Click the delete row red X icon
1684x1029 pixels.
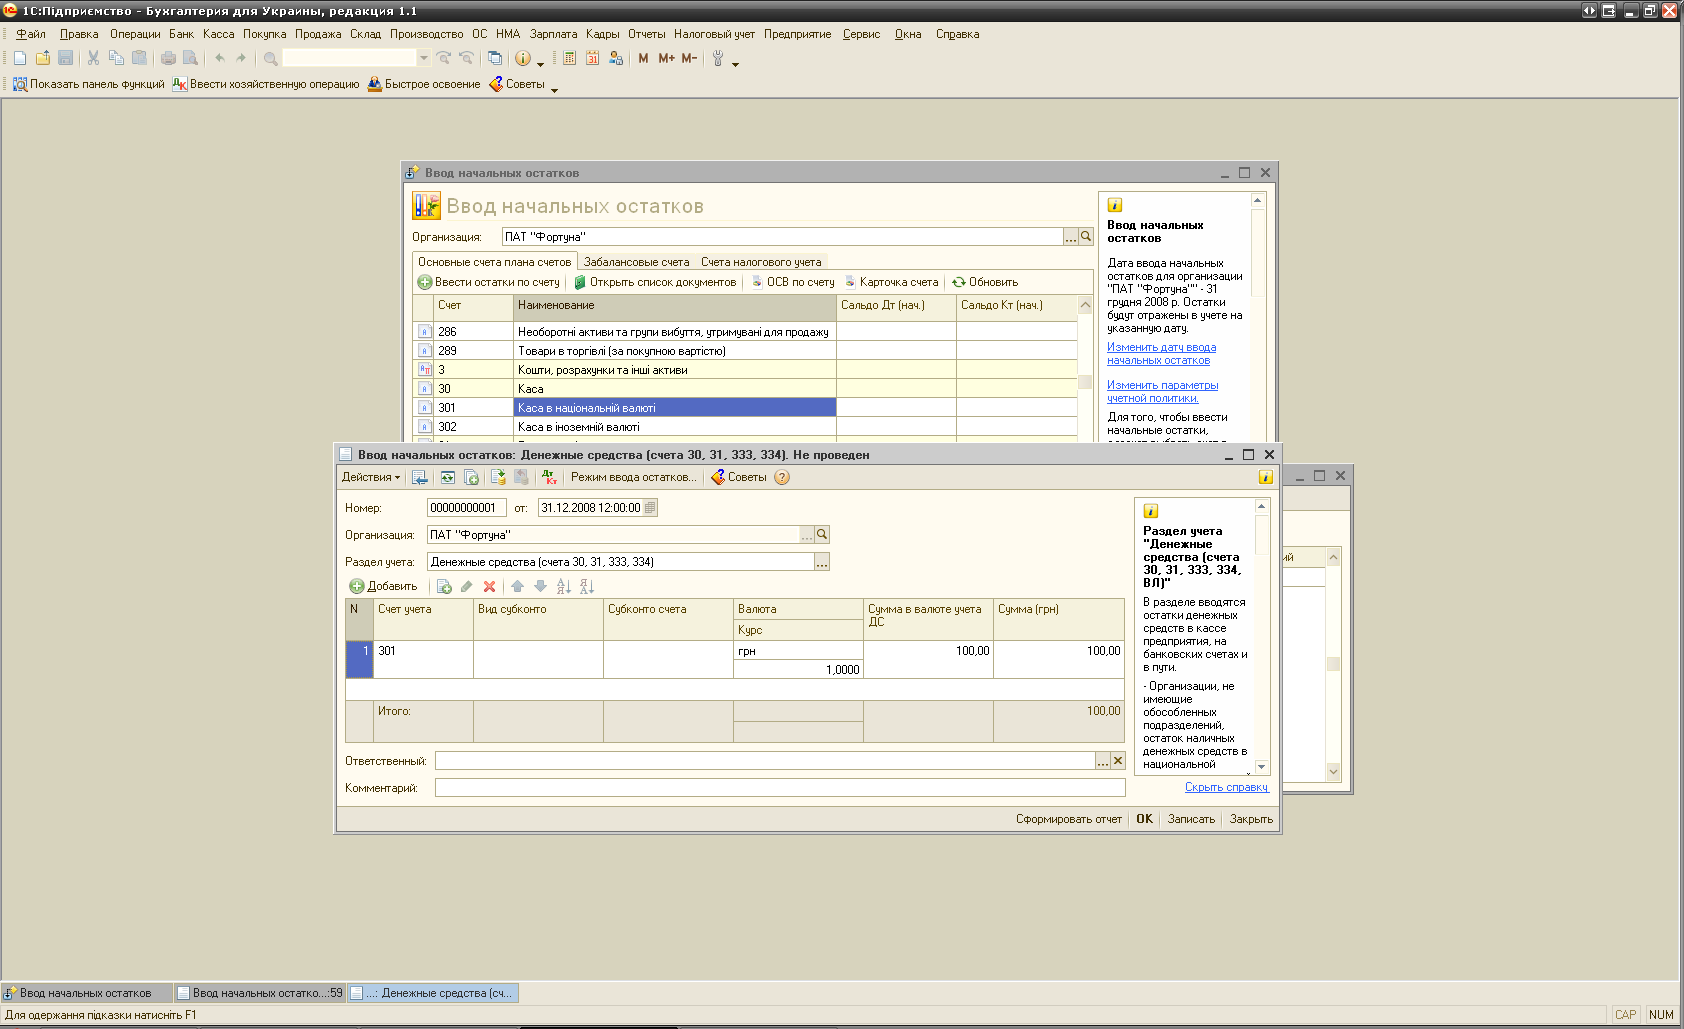tap(489, 586)
